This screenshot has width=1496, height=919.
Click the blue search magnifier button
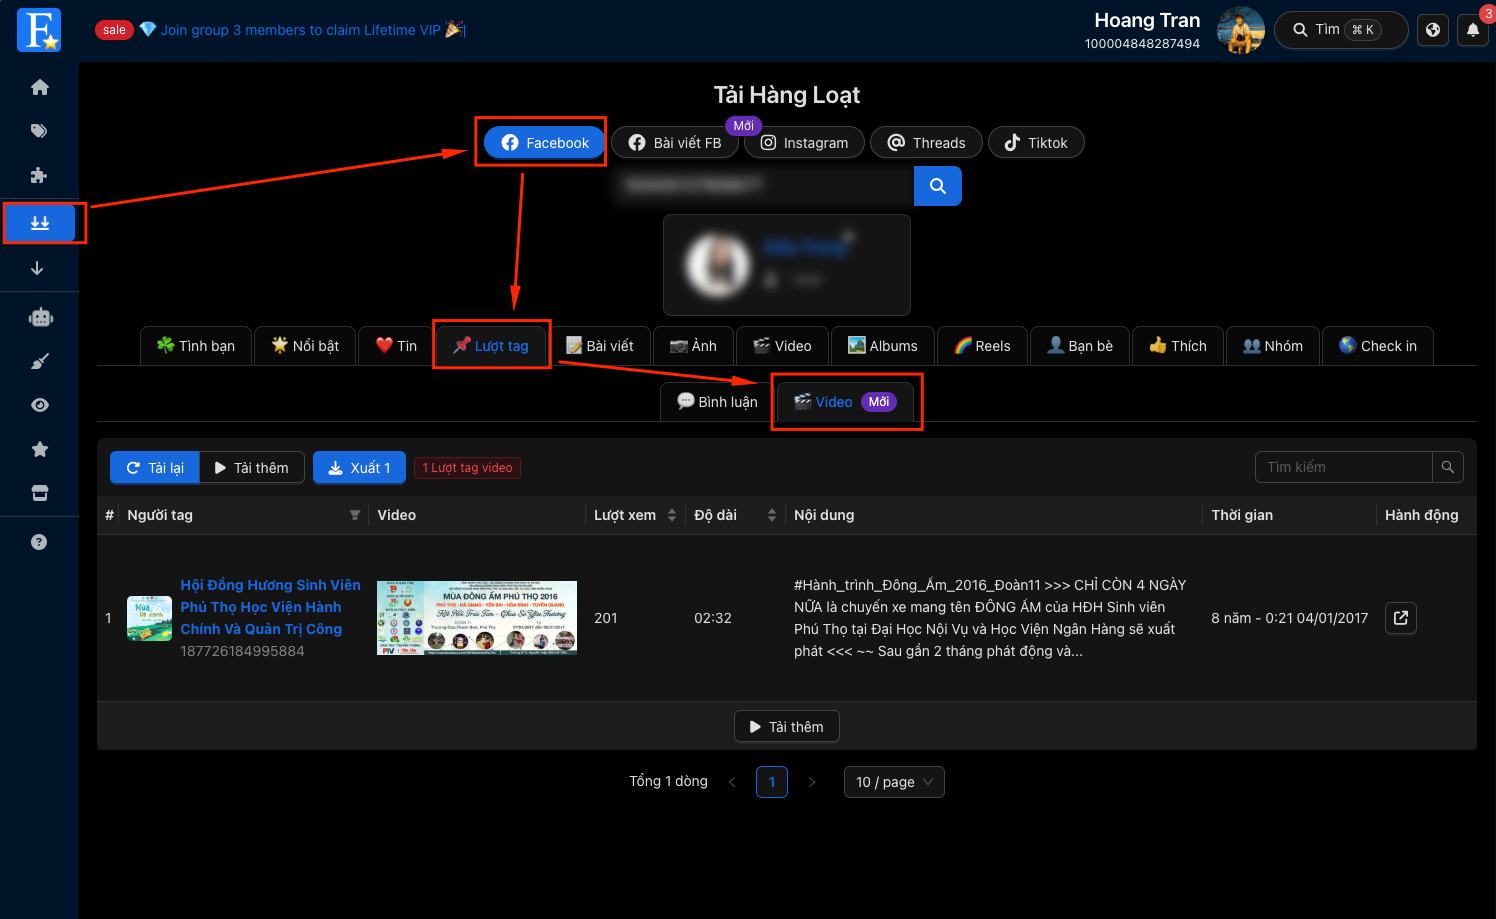(938, 186)
